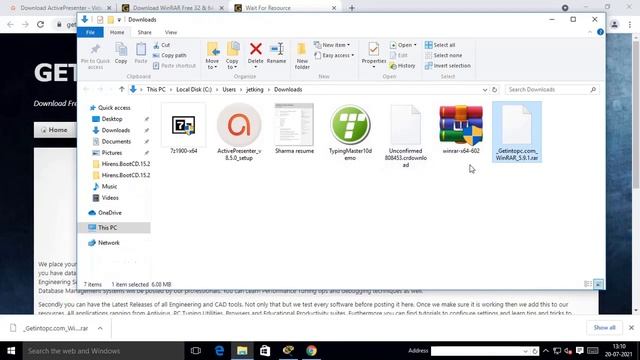Open Microsoft Edge from taskbar
The width and height of the screenshot is (640, 360).
coord(219,351)
